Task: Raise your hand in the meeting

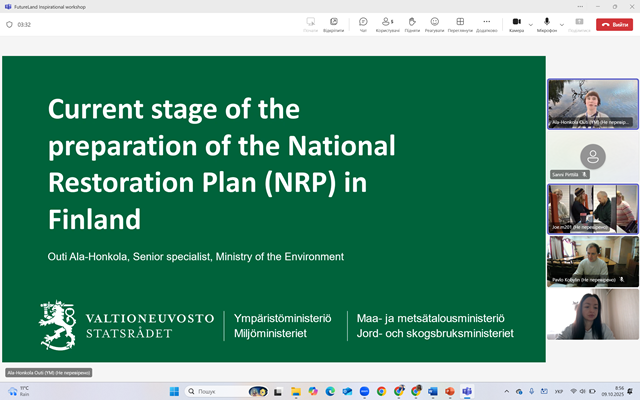Action: point(411,24)
